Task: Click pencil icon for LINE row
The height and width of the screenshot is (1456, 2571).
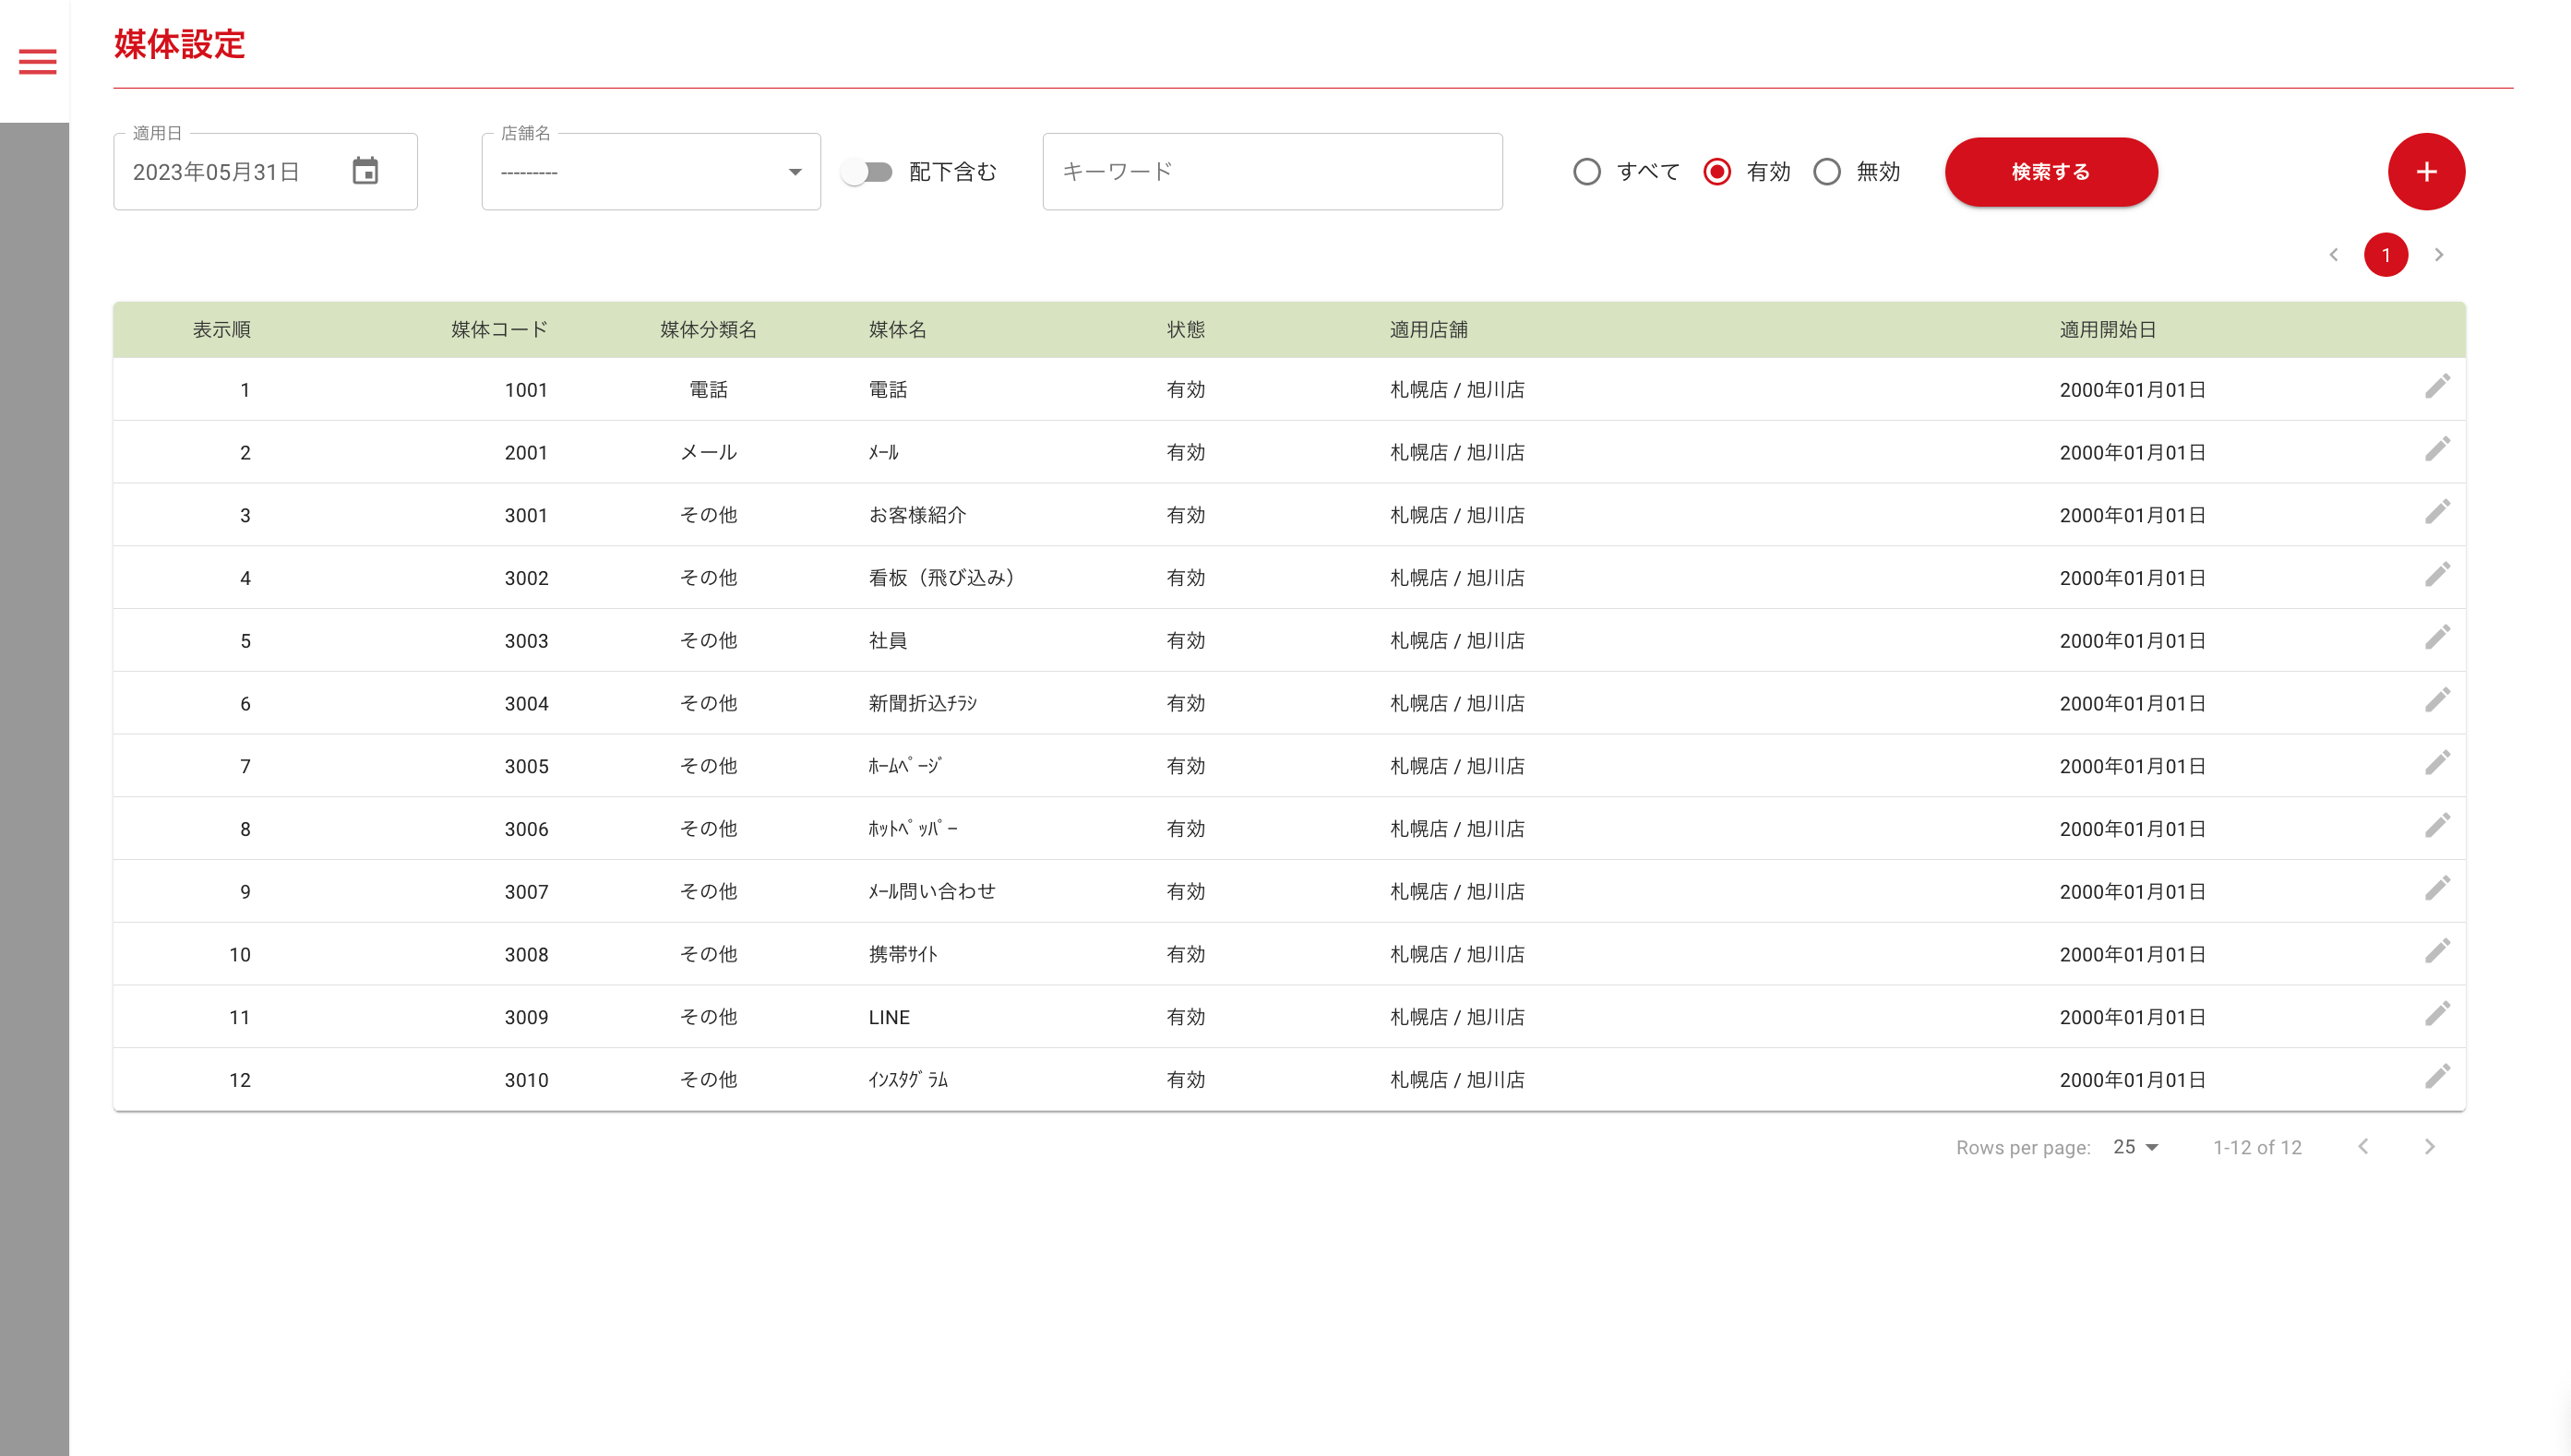Action: tap(2436, 1014)
